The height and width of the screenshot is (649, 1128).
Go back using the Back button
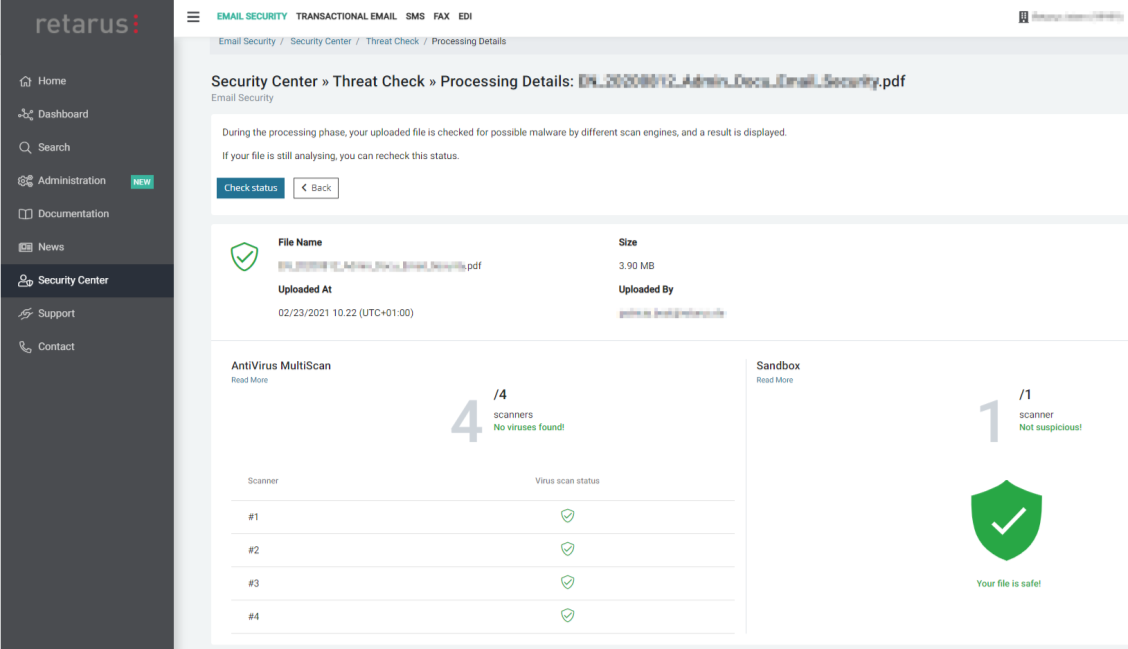316,188
